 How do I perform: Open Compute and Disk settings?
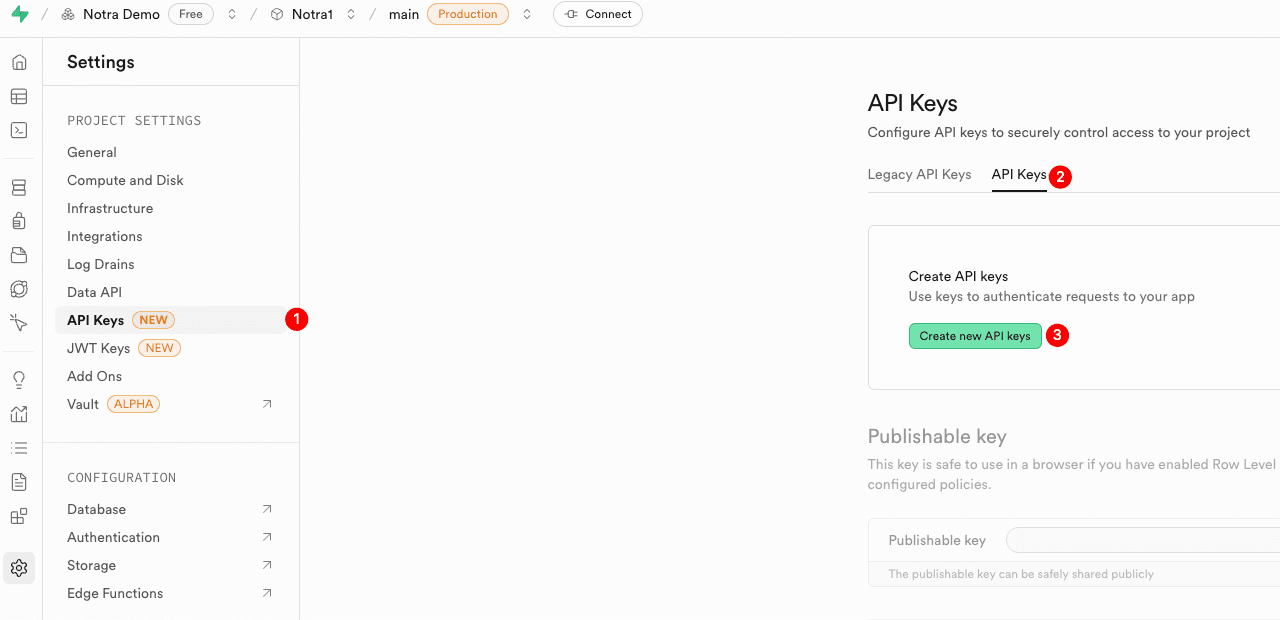[125, 180]
